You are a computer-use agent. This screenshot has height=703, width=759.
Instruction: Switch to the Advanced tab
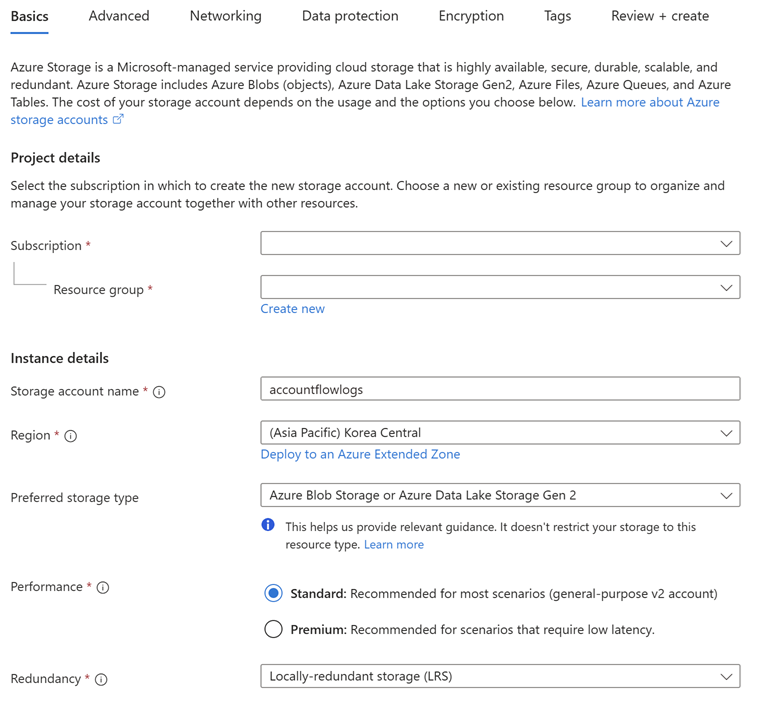click(x=119, y=16)
